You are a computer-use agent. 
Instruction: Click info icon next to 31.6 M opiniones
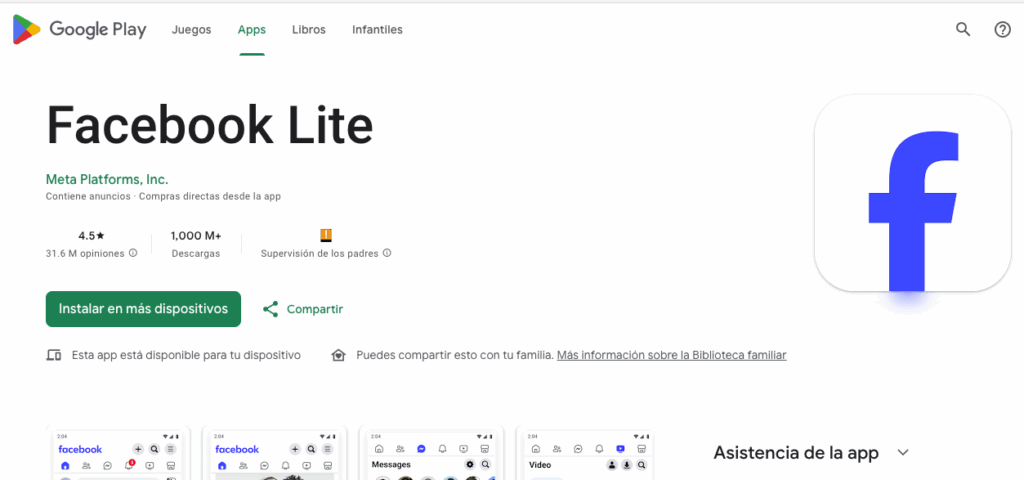point(133,253)
